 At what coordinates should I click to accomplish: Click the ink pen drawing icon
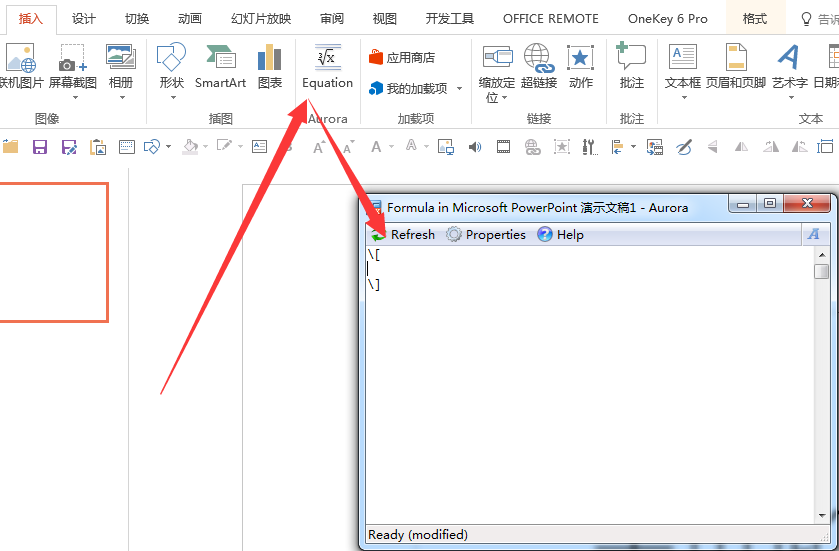[683, 147]
